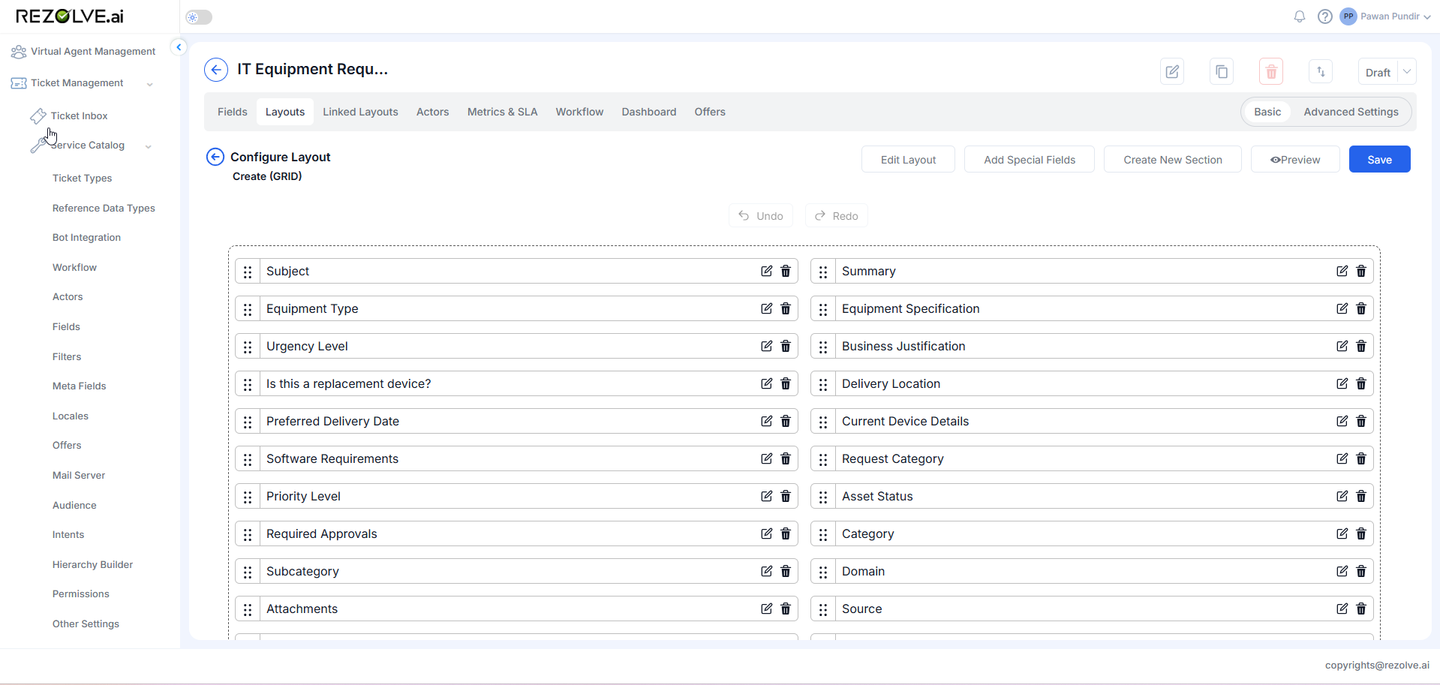This screenshot has height=685, width=1440.
Task: Edit the Delivery Location field
Action: [1342, 384]
